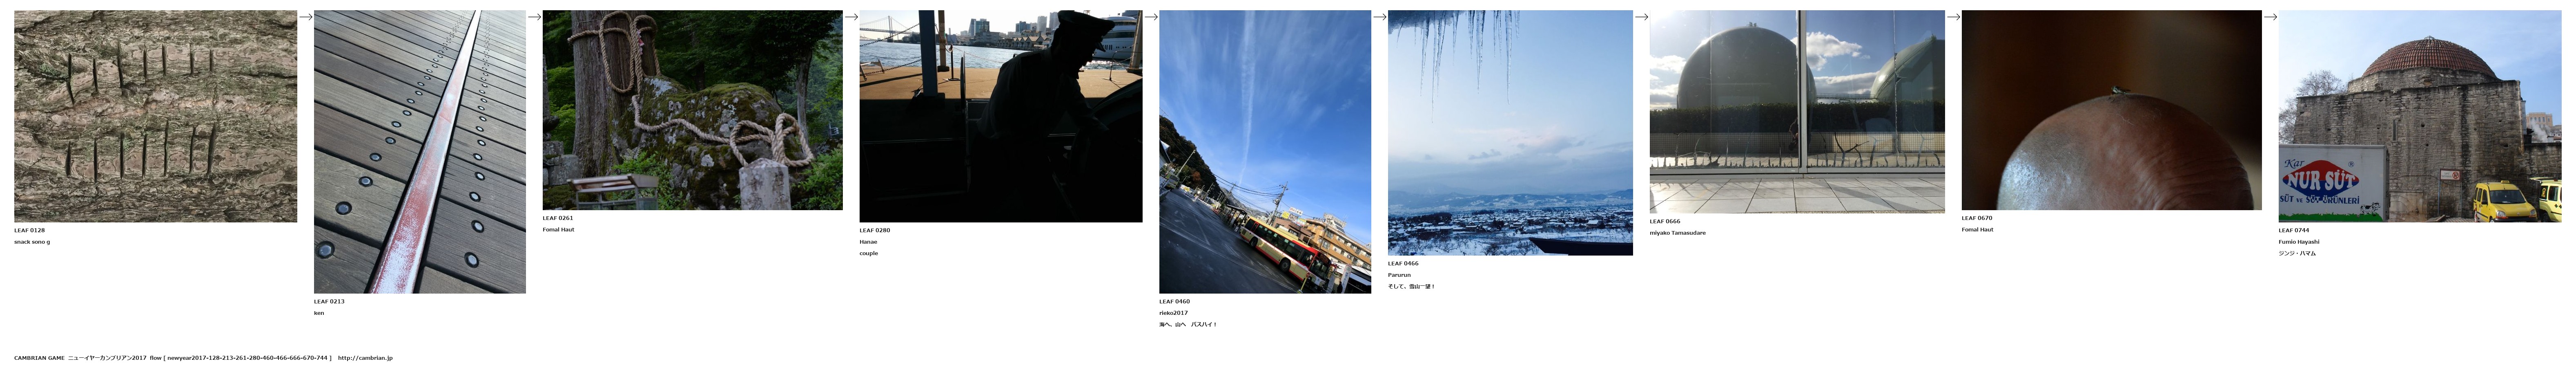The height and width of the screenshot is (368, 2576).
Task: Click author name miyako Tamasudare
Action: [x=1677, y=233]
